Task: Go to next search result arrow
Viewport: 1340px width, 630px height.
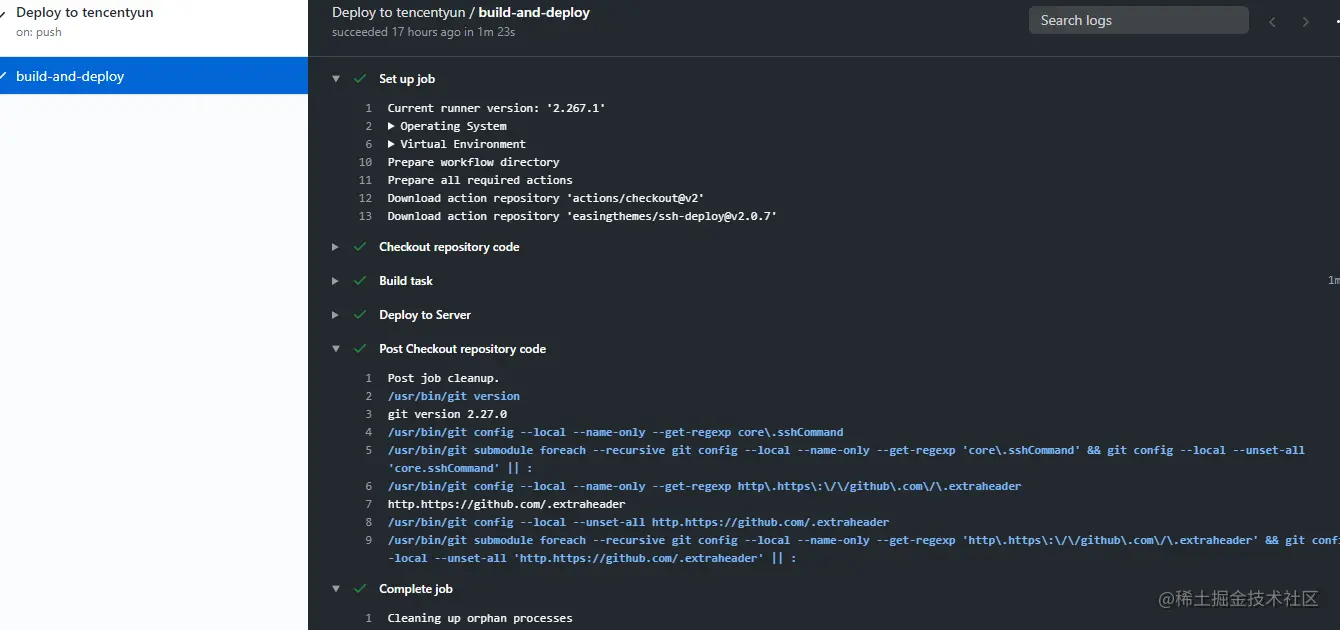Action: [1305, 22]
